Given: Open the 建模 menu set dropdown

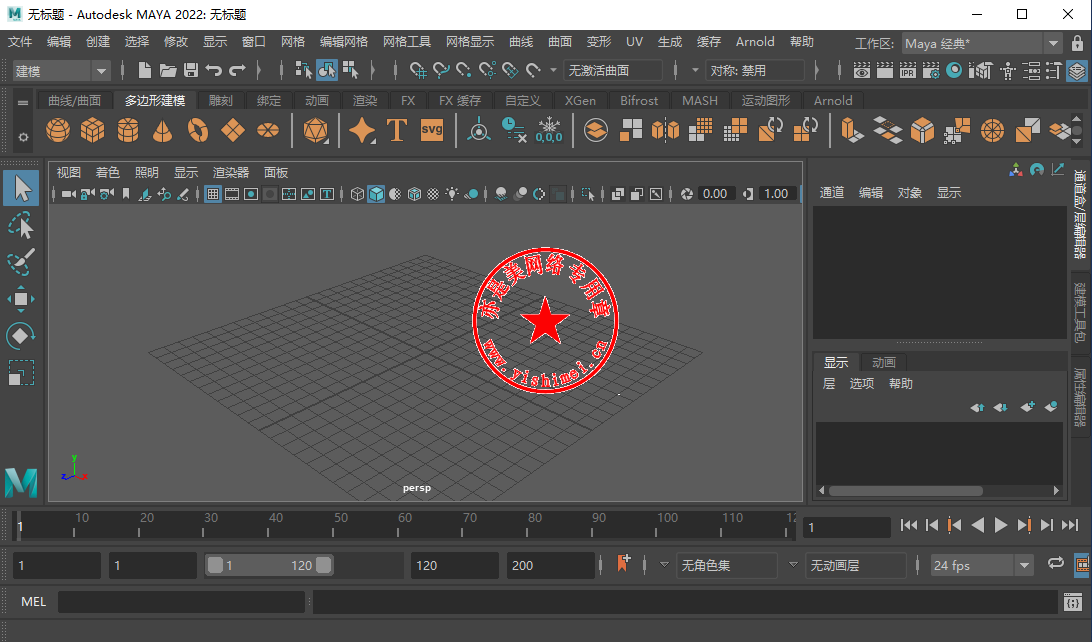Looking at the screenshot, I should click(61, 71).
